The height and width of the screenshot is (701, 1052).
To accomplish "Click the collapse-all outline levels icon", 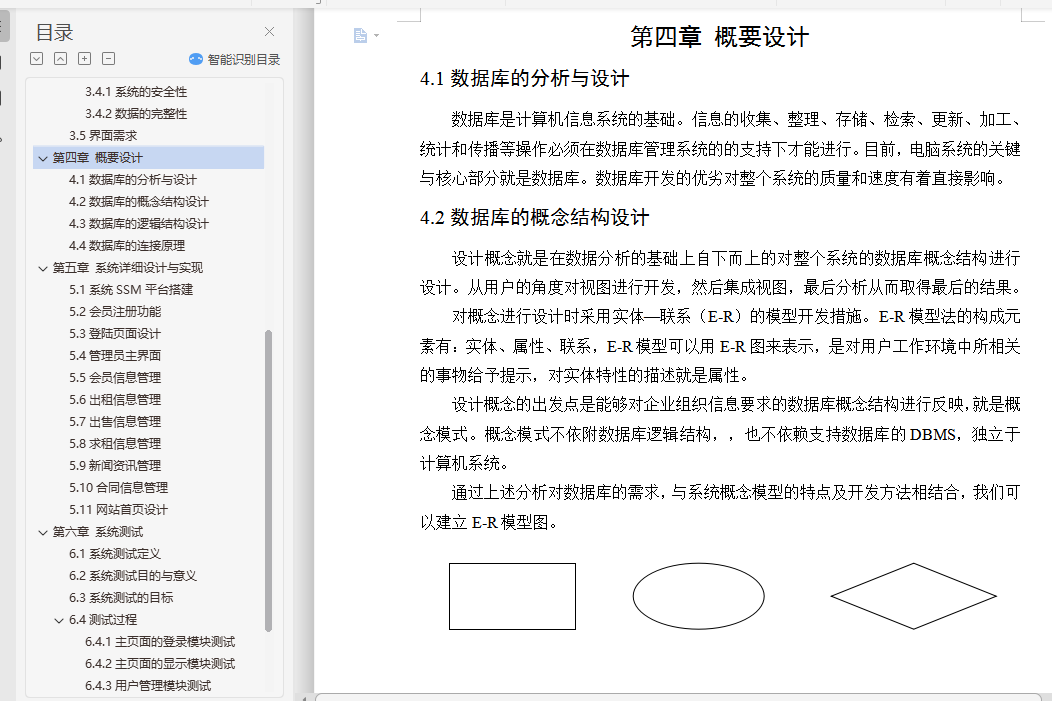I will tap(60, 59).
